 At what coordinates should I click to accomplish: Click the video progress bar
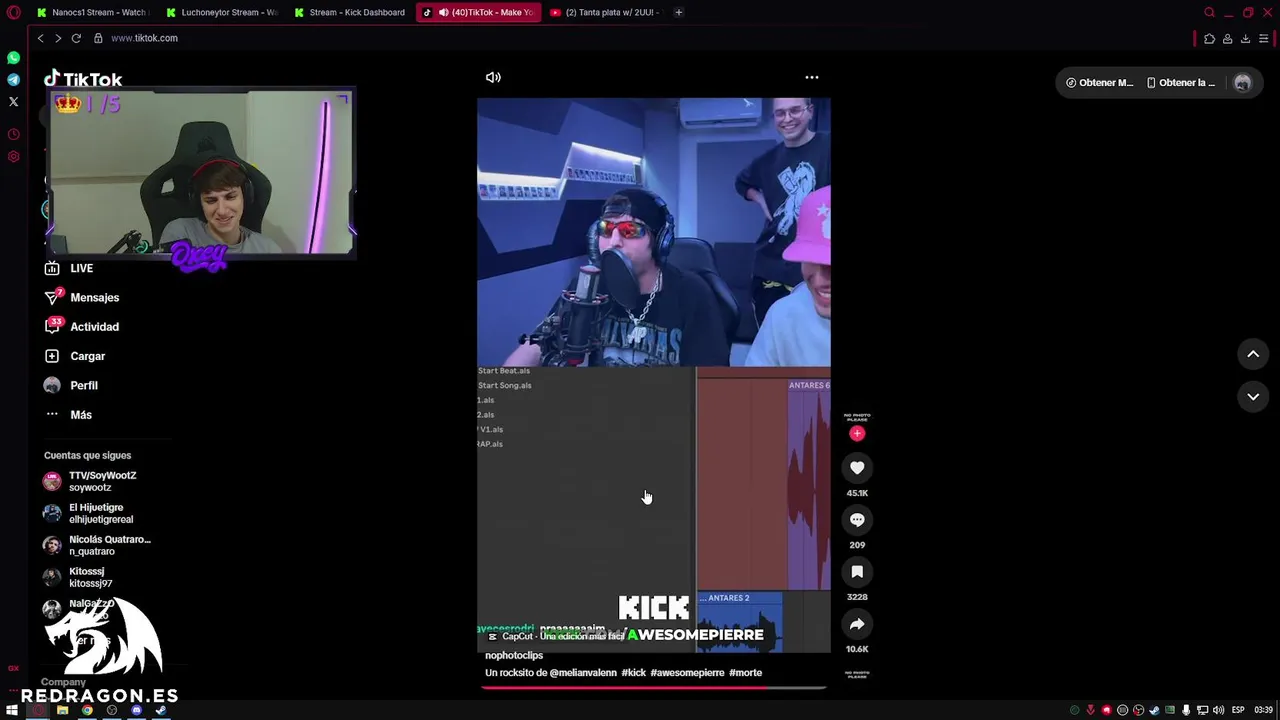(654, 687)
